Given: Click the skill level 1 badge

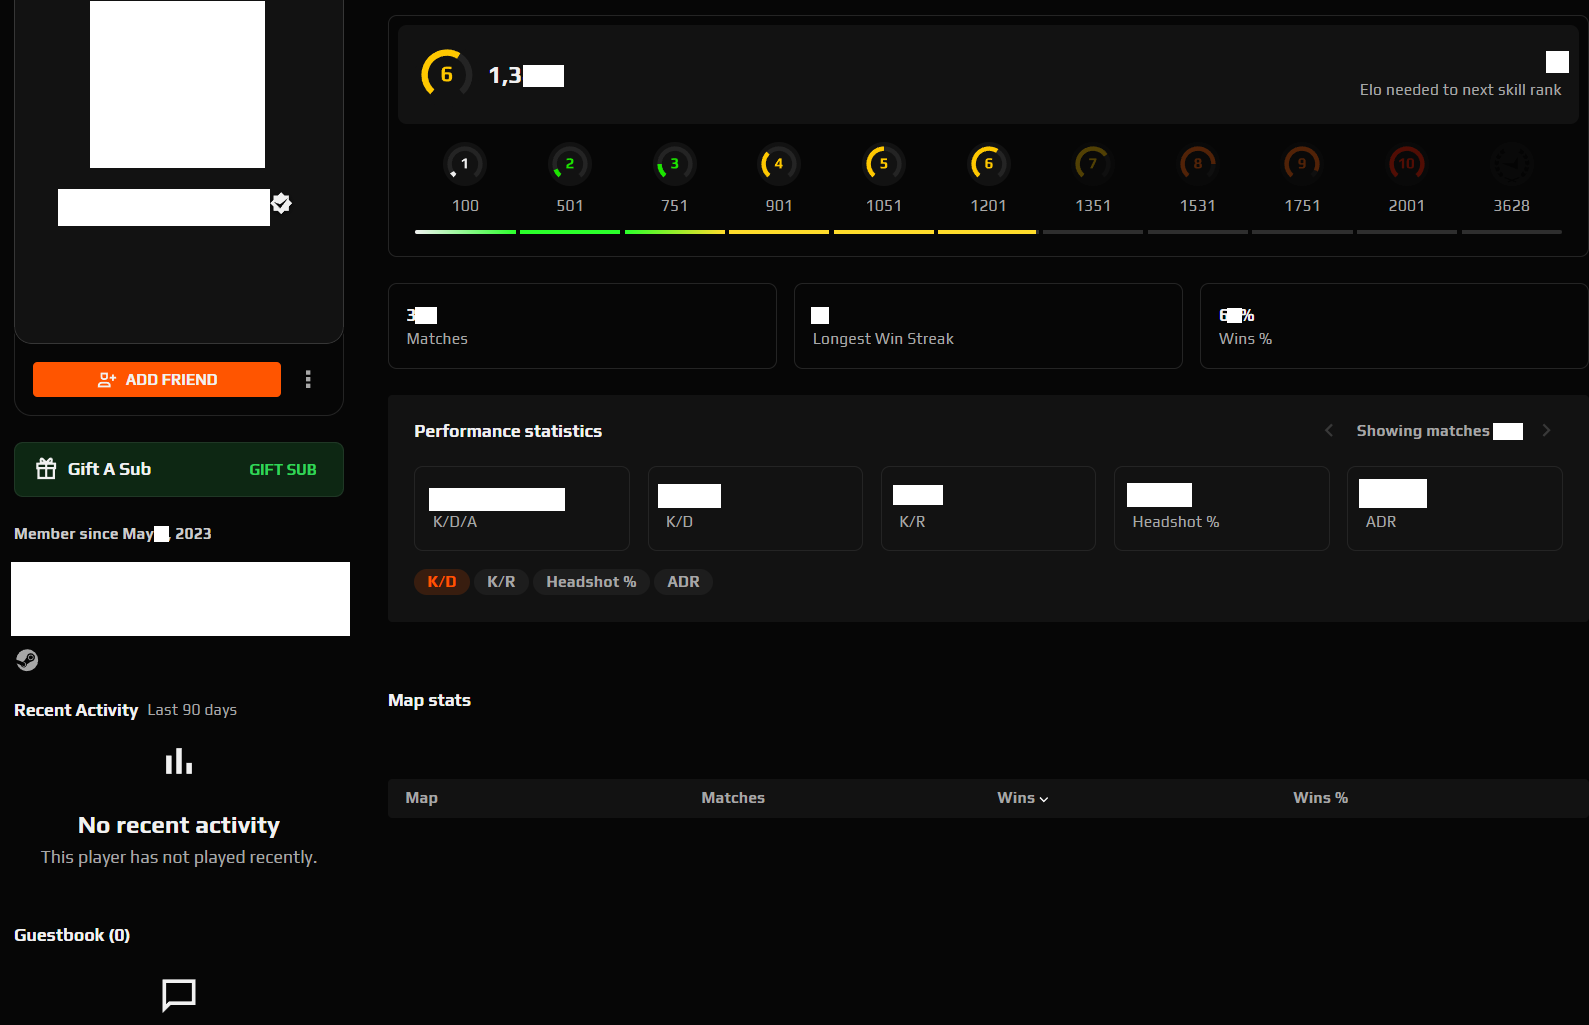Looking at the screenshot, I should pyautogui.click(x=465, y=164).
